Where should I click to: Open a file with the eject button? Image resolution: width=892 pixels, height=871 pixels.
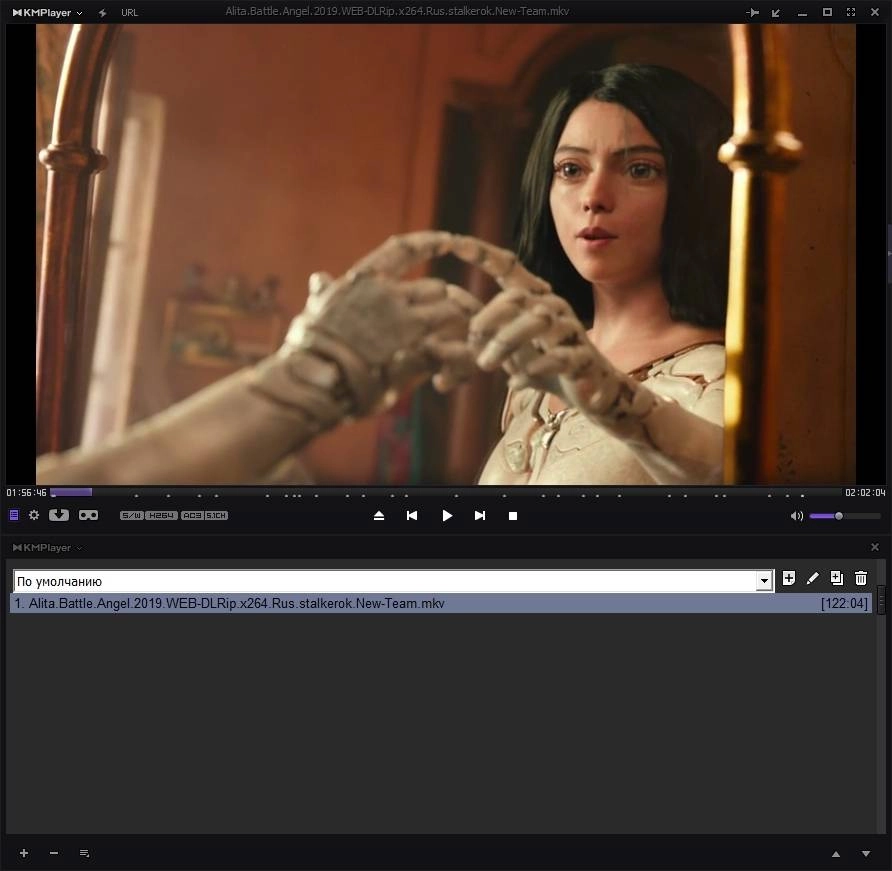click(x=379, y=516)
